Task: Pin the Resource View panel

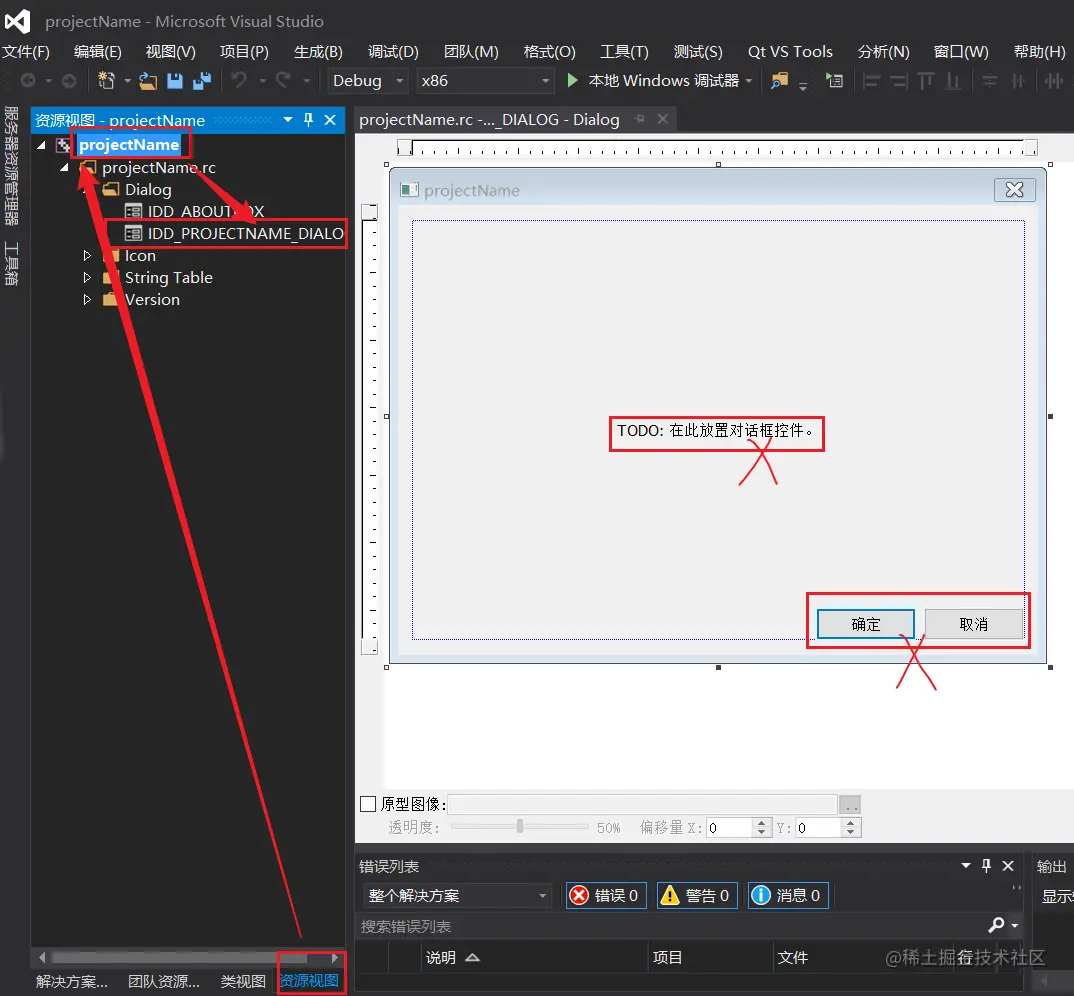Action: 308,120
